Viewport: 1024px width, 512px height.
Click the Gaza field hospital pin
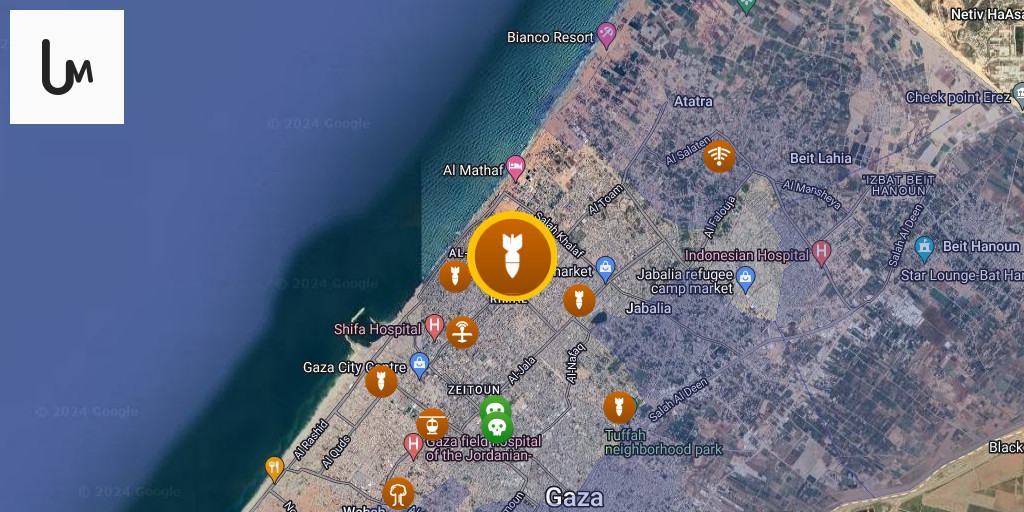coord(413,446)
